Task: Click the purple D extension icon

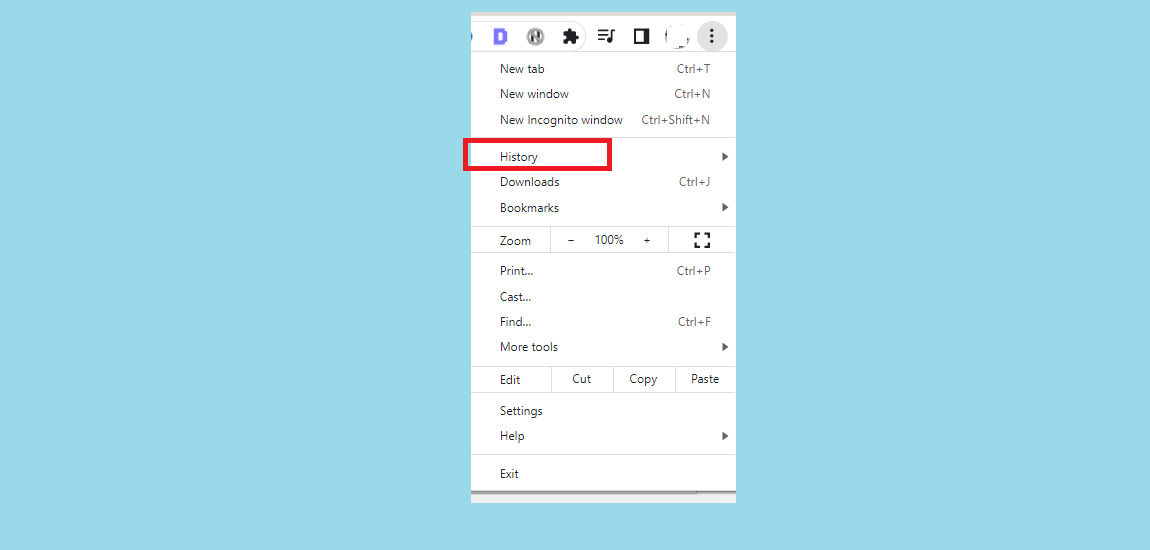Action: coord(501,36)
